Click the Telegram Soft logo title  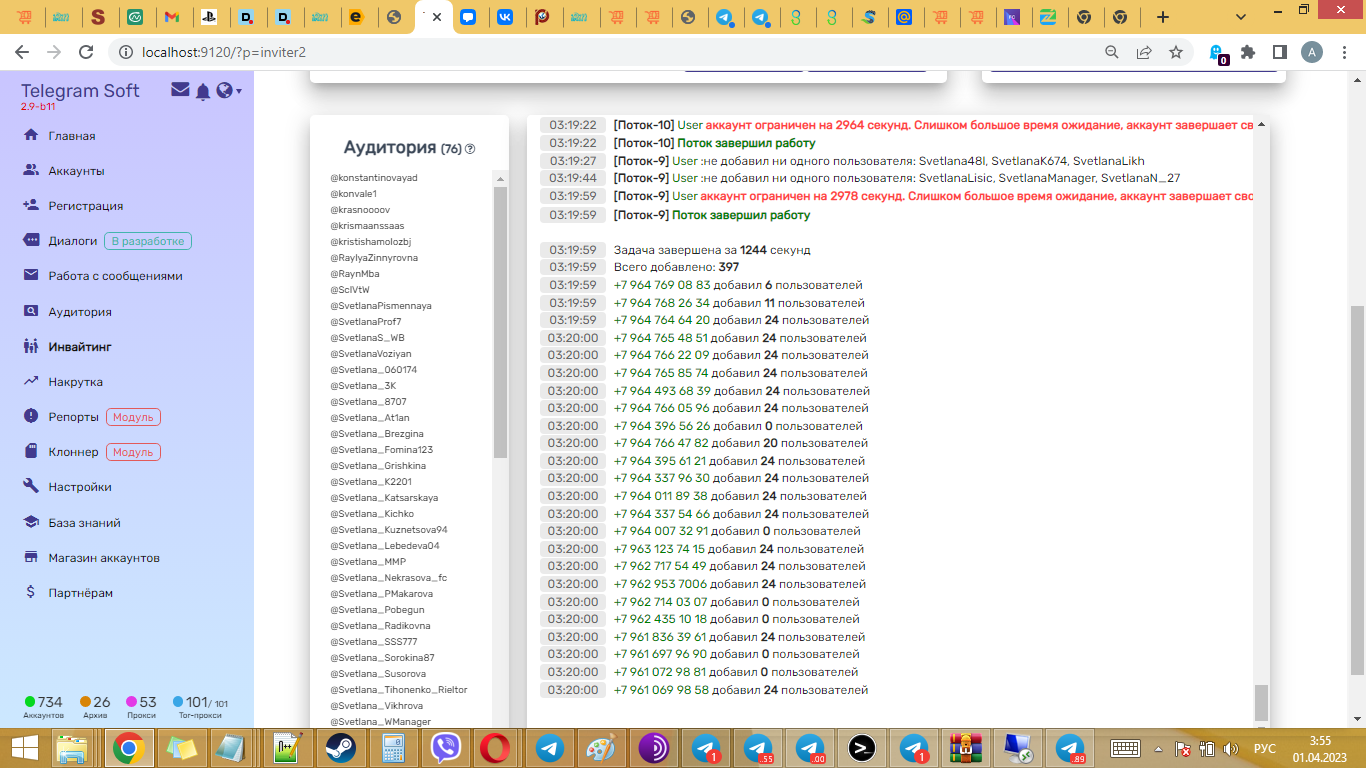tap(80, 91)
